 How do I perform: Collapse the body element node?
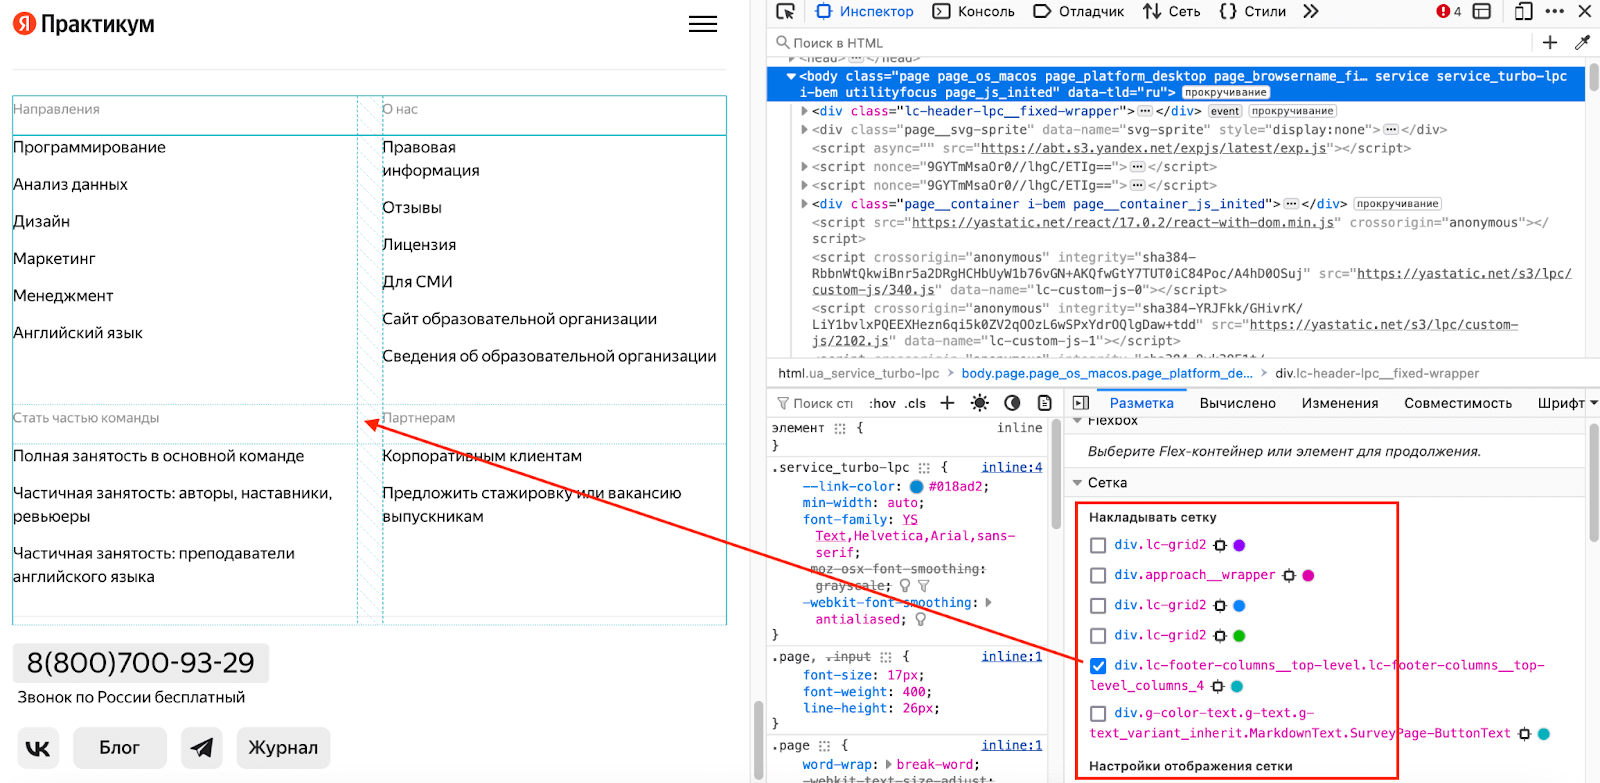click(x=791, y=76)
